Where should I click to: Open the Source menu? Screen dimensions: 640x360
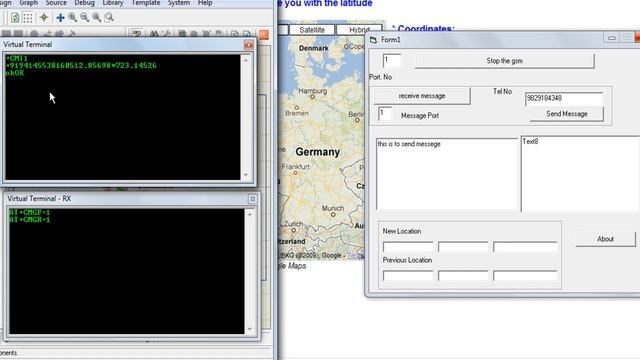(x=56, y=3)
